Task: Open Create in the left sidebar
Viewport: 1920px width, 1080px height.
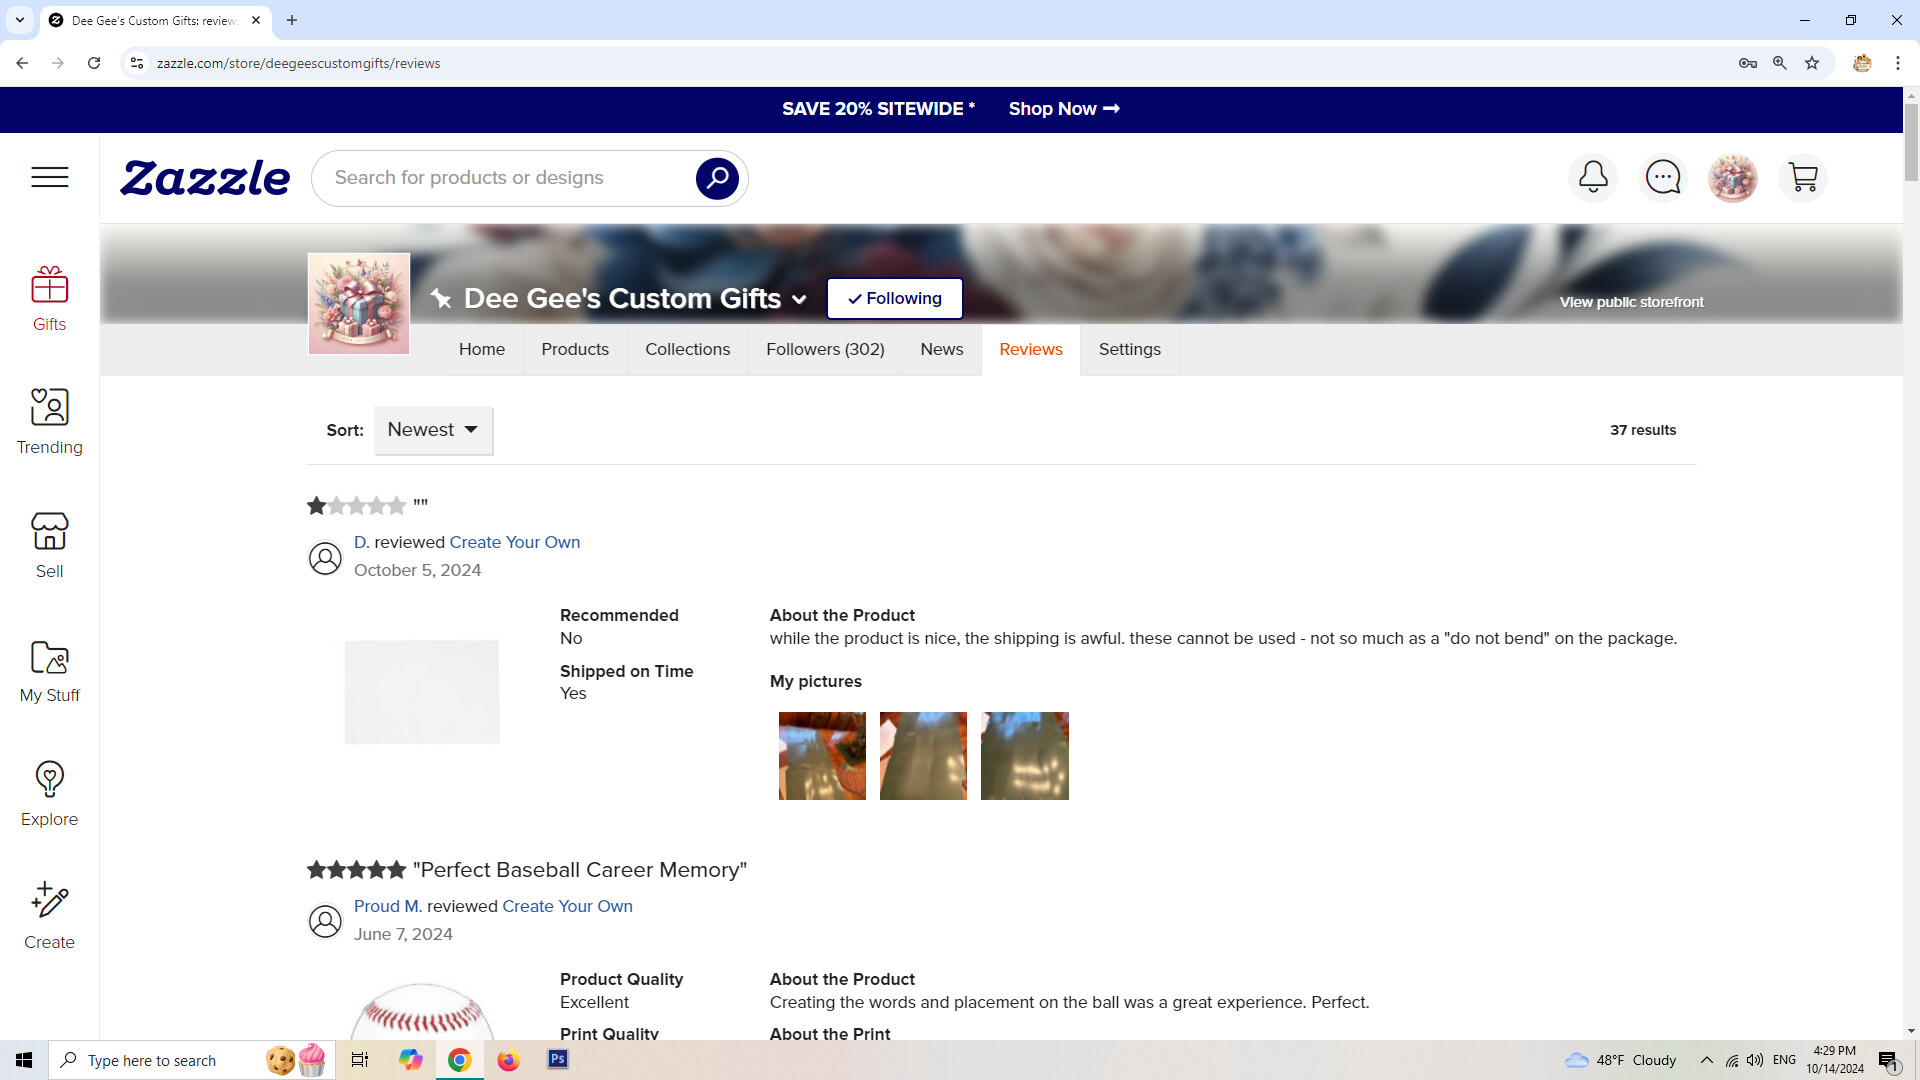Action: 49,917
